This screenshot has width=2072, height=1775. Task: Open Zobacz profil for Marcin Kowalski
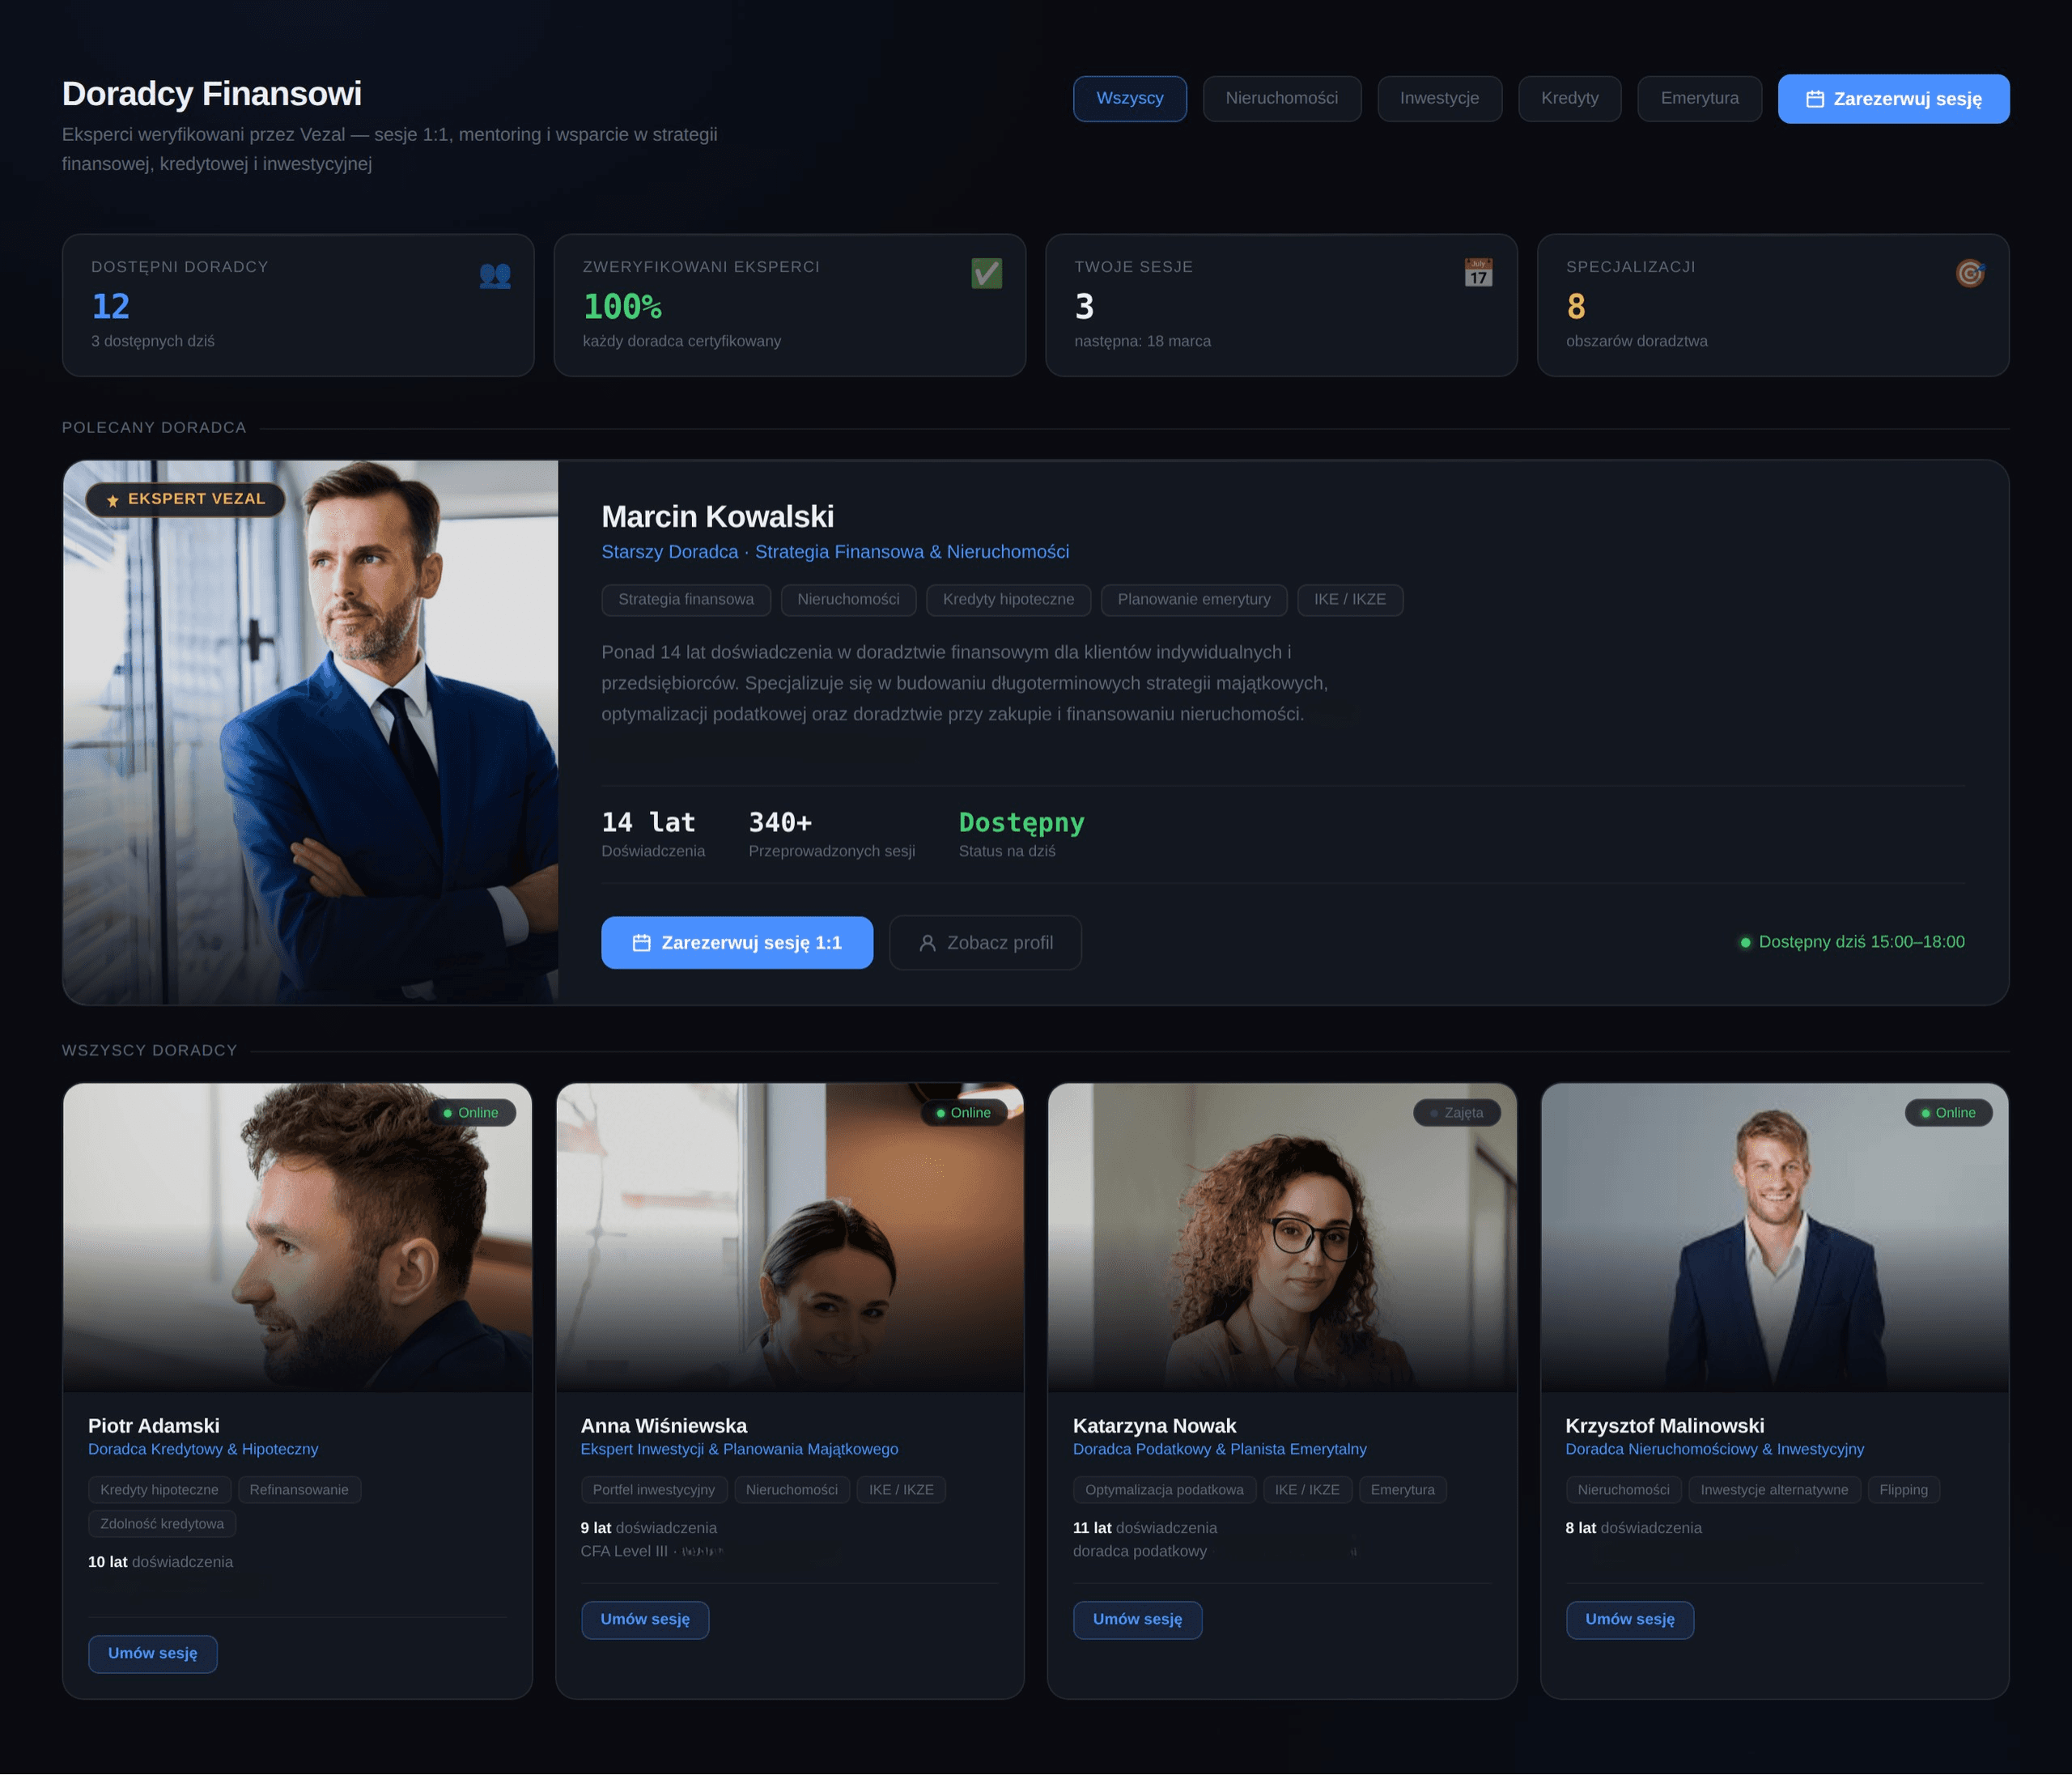coord(984,942)
